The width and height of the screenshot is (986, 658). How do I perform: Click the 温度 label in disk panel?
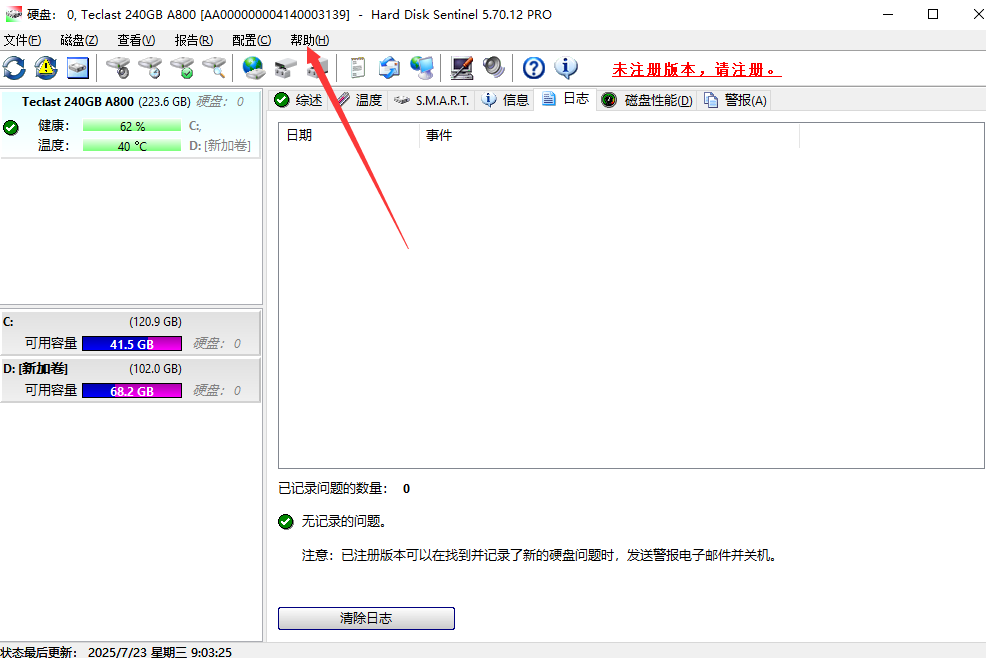54,145
